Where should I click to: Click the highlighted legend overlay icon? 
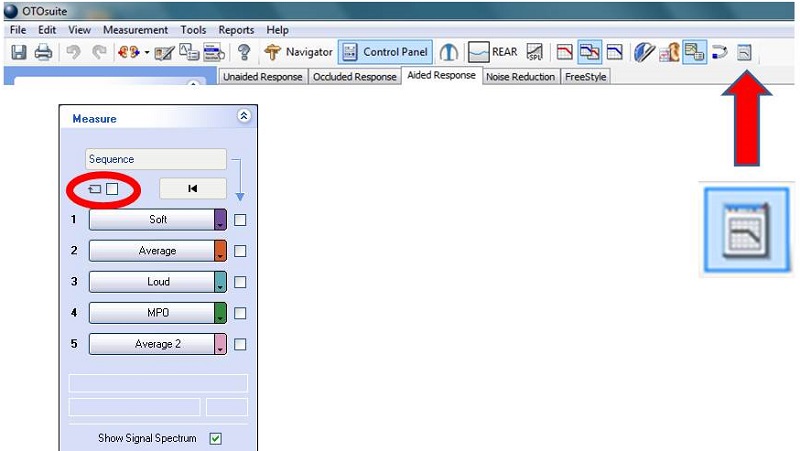[x=694, y=52]
